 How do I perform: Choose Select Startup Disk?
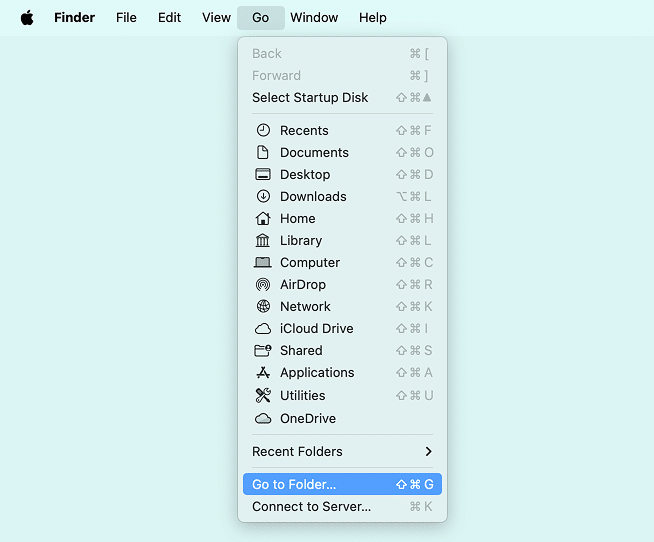click(x=342, y=98)
